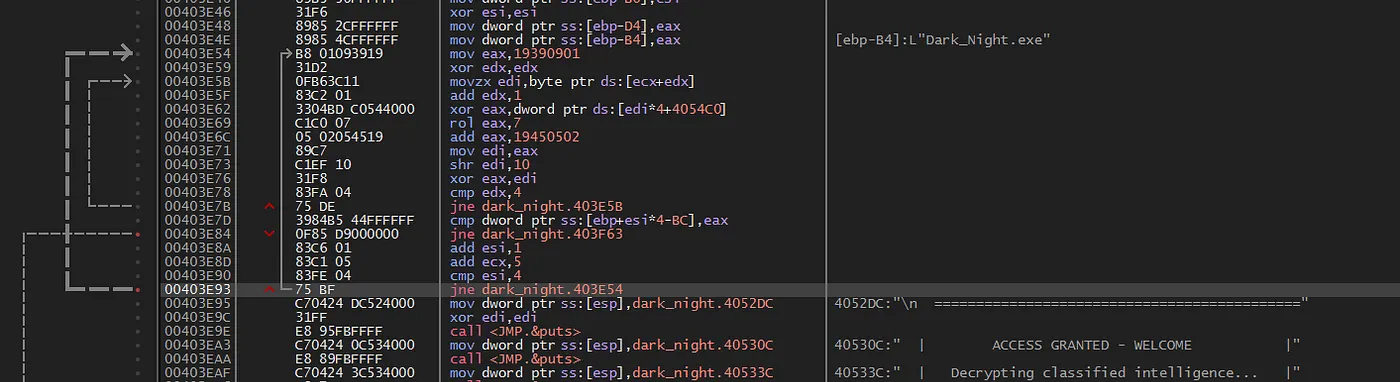Select instruction cmp esi,4
This screenshot has height=382, width=1400.
coord(490,275)
